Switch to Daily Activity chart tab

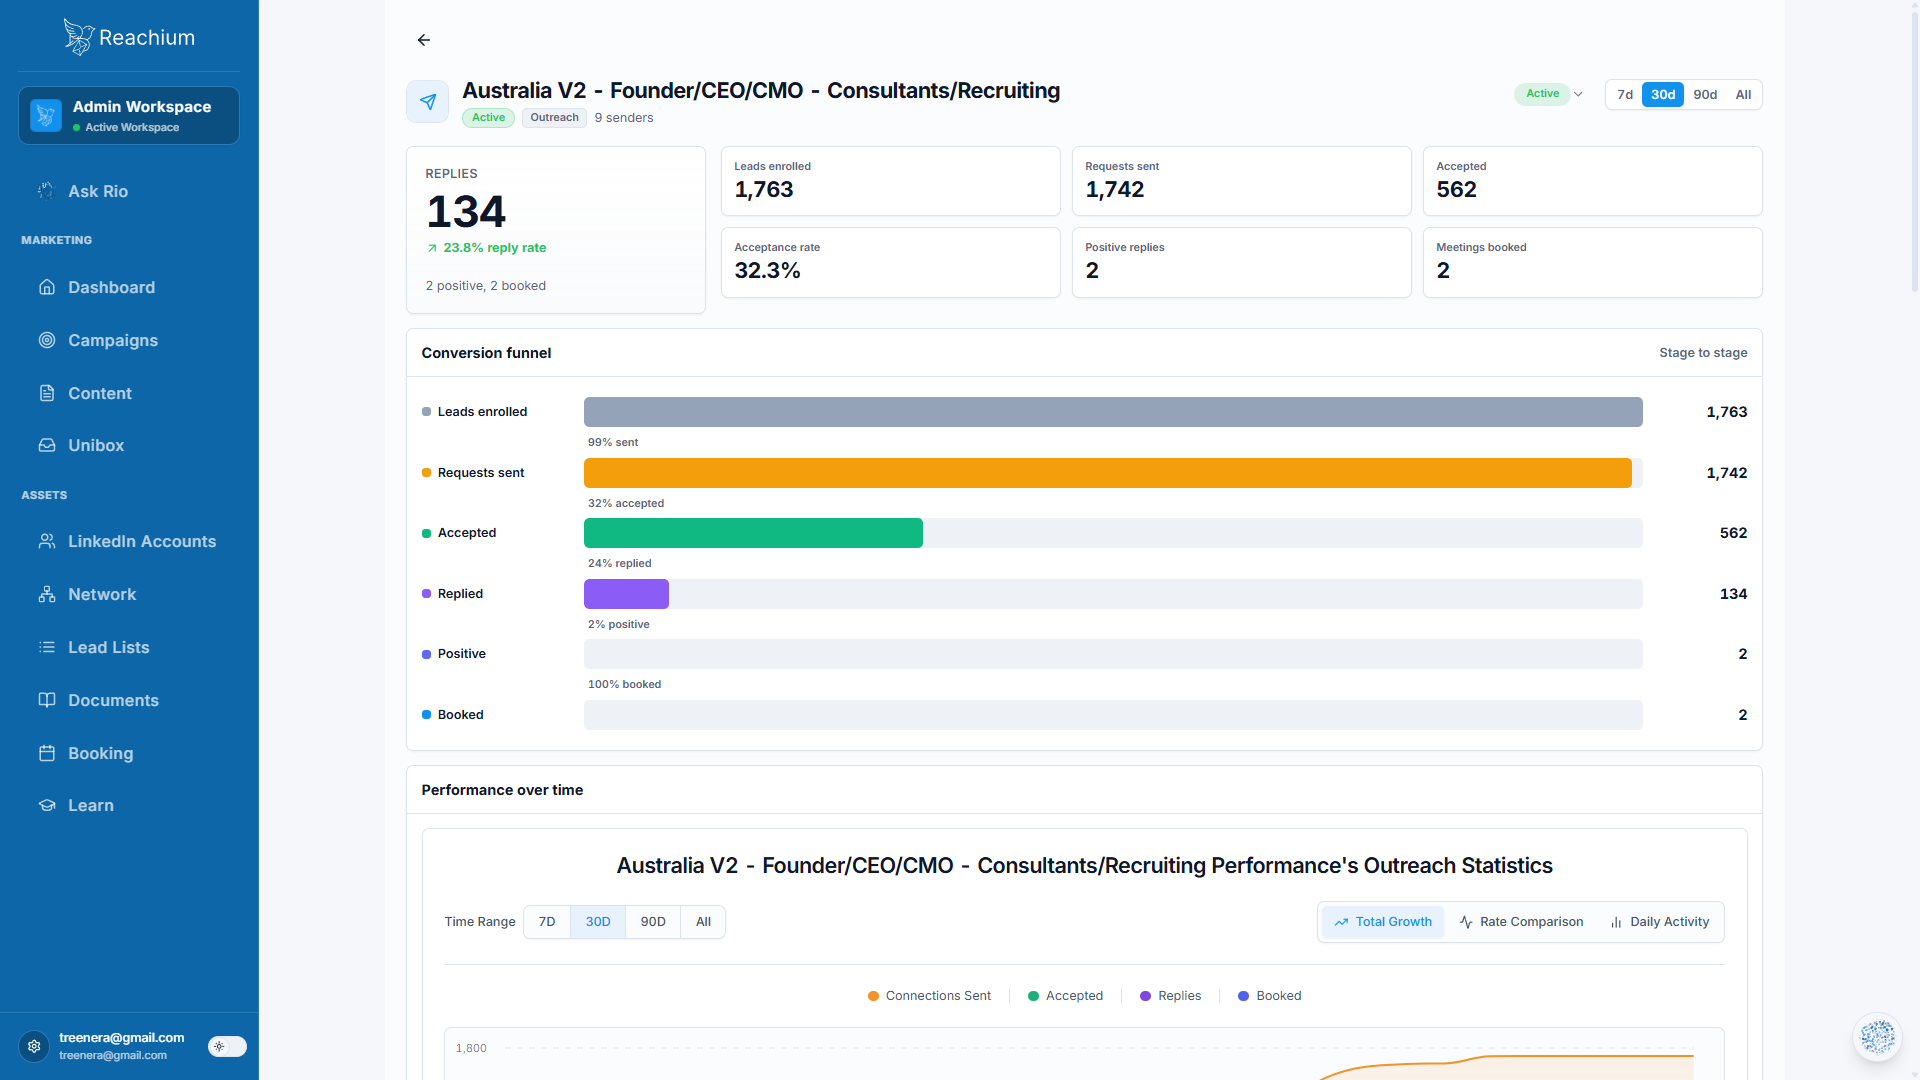click(1659, 922)
